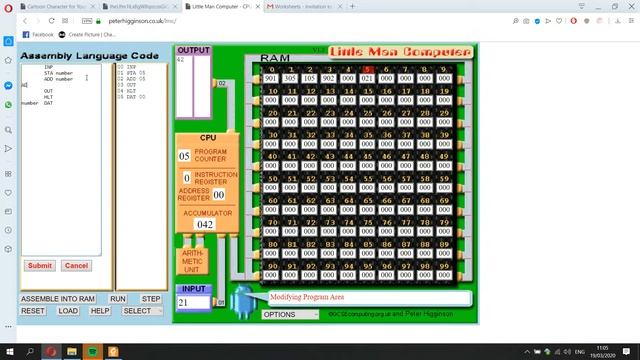The height and width of the screenshot is (360, 640).
Task: Click Submit under the assembly code
Action: [40, 266]
